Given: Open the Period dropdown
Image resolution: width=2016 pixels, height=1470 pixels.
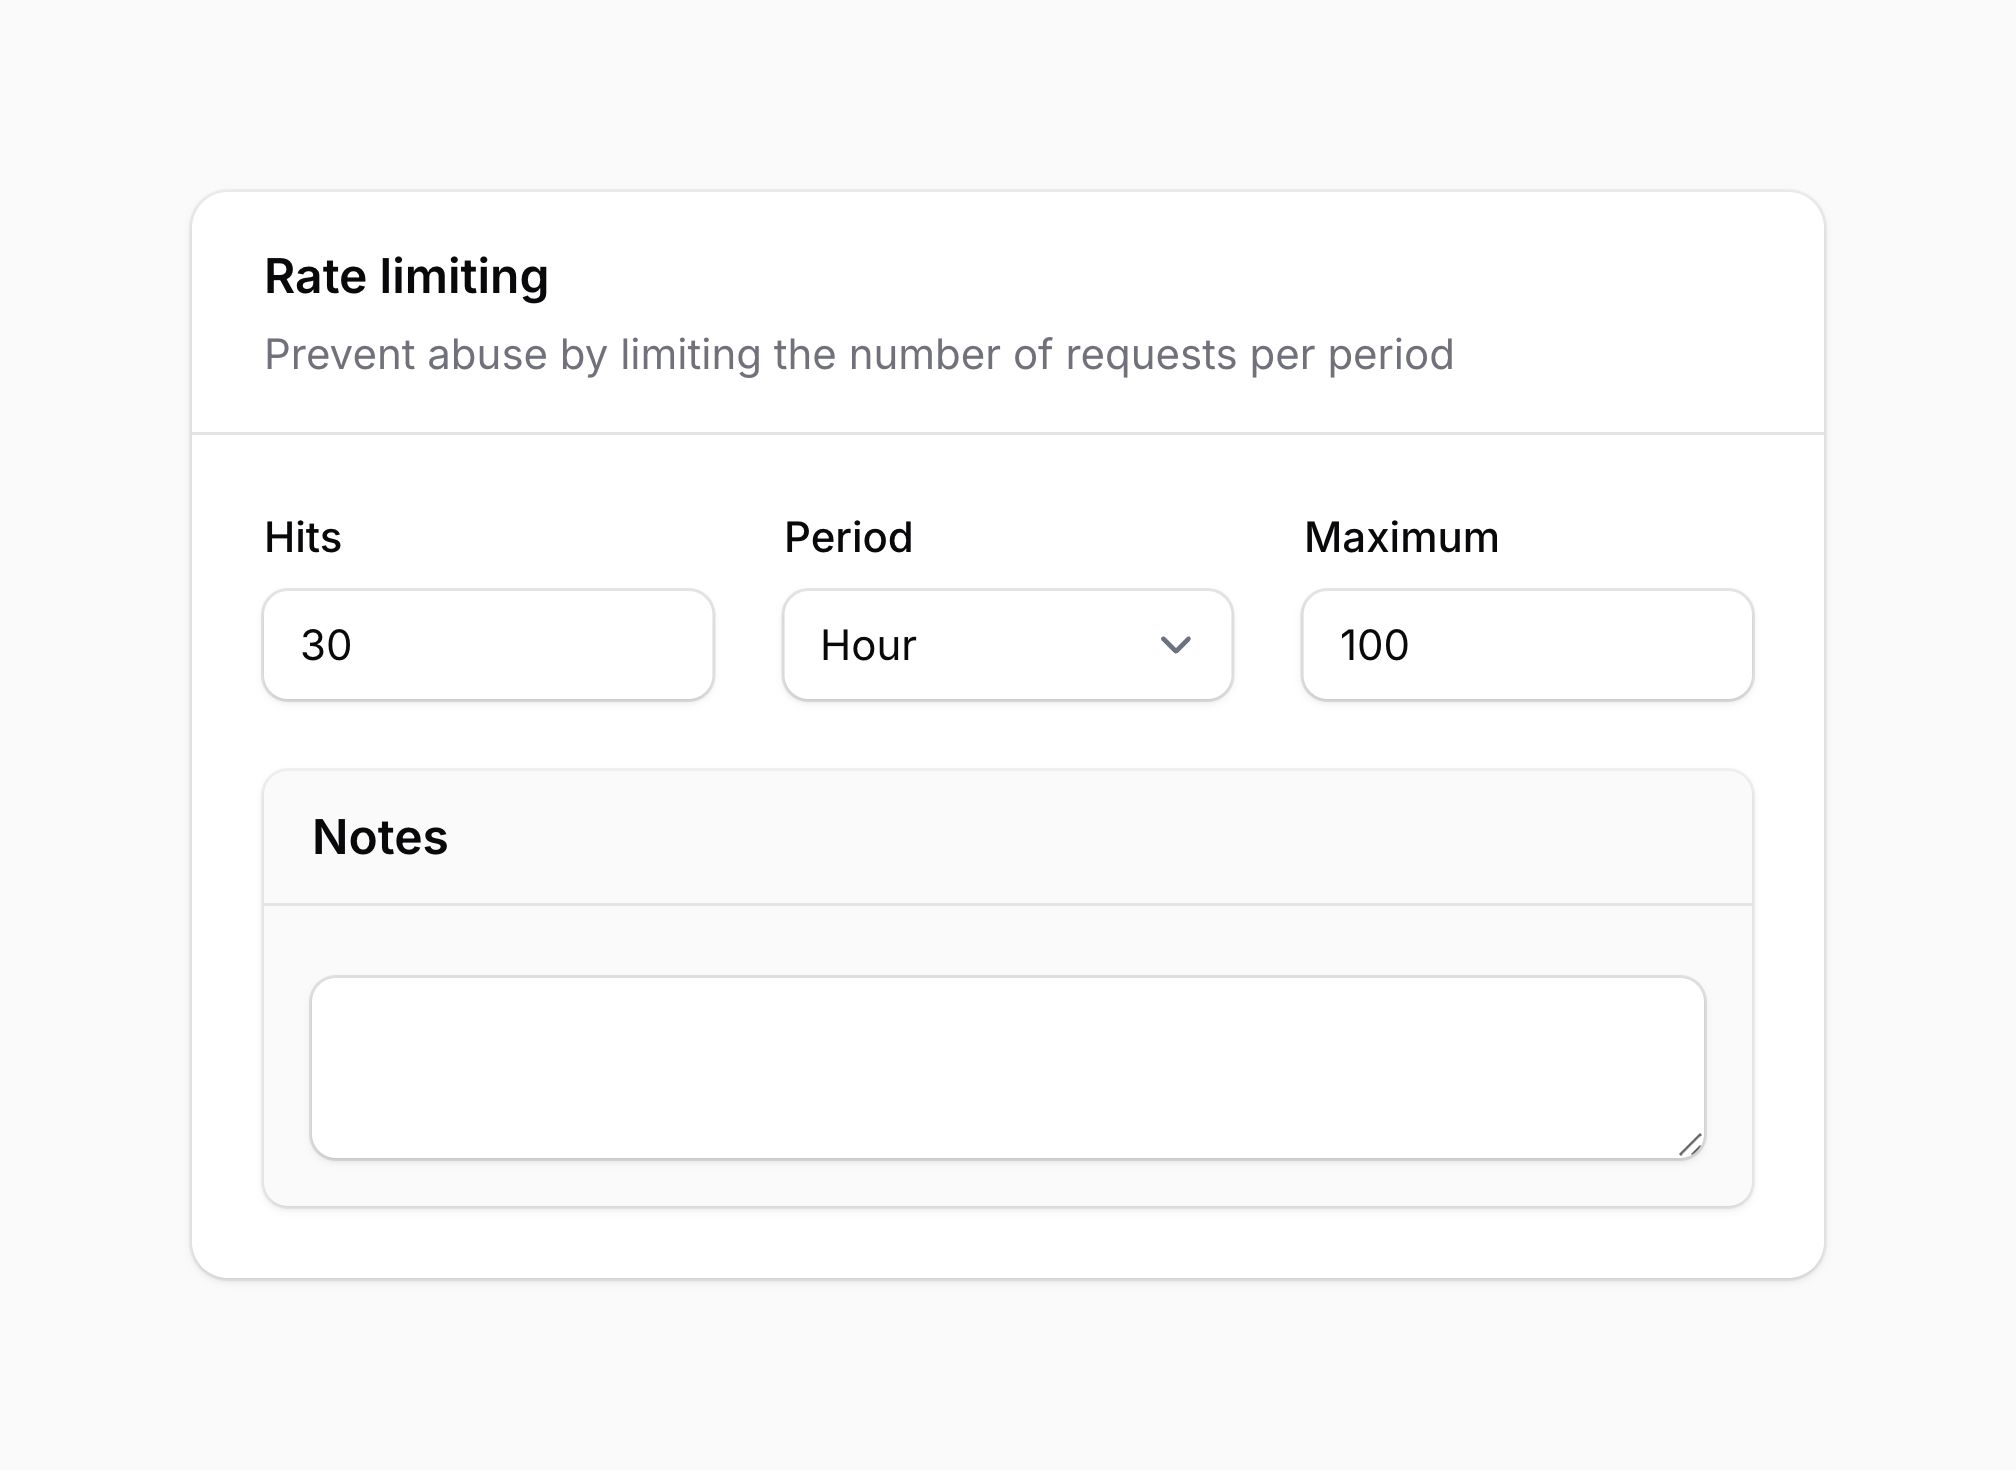Looking at the screenshot, I should [x=1007, y=645].
